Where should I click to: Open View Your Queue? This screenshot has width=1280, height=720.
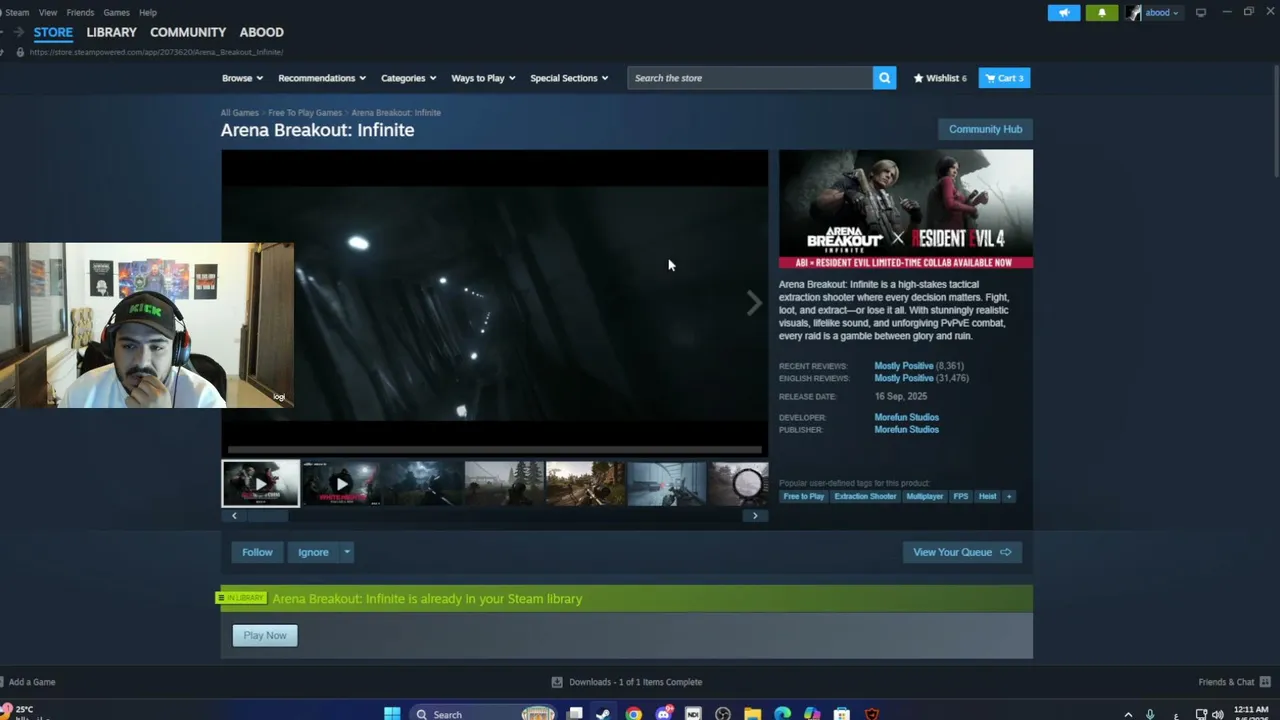[x=962, y=552]
